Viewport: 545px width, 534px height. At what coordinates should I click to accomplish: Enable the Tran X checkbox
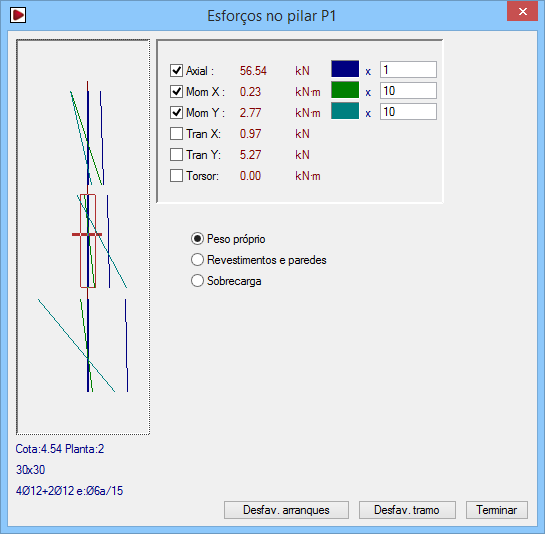pyautogui.click(x=177, y=134)
